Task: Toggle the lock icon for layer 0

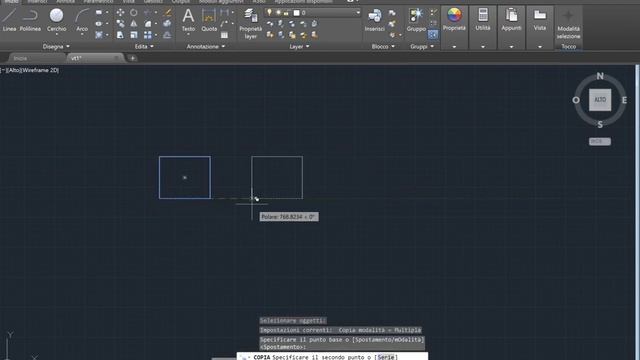Action: coord(286,13)
